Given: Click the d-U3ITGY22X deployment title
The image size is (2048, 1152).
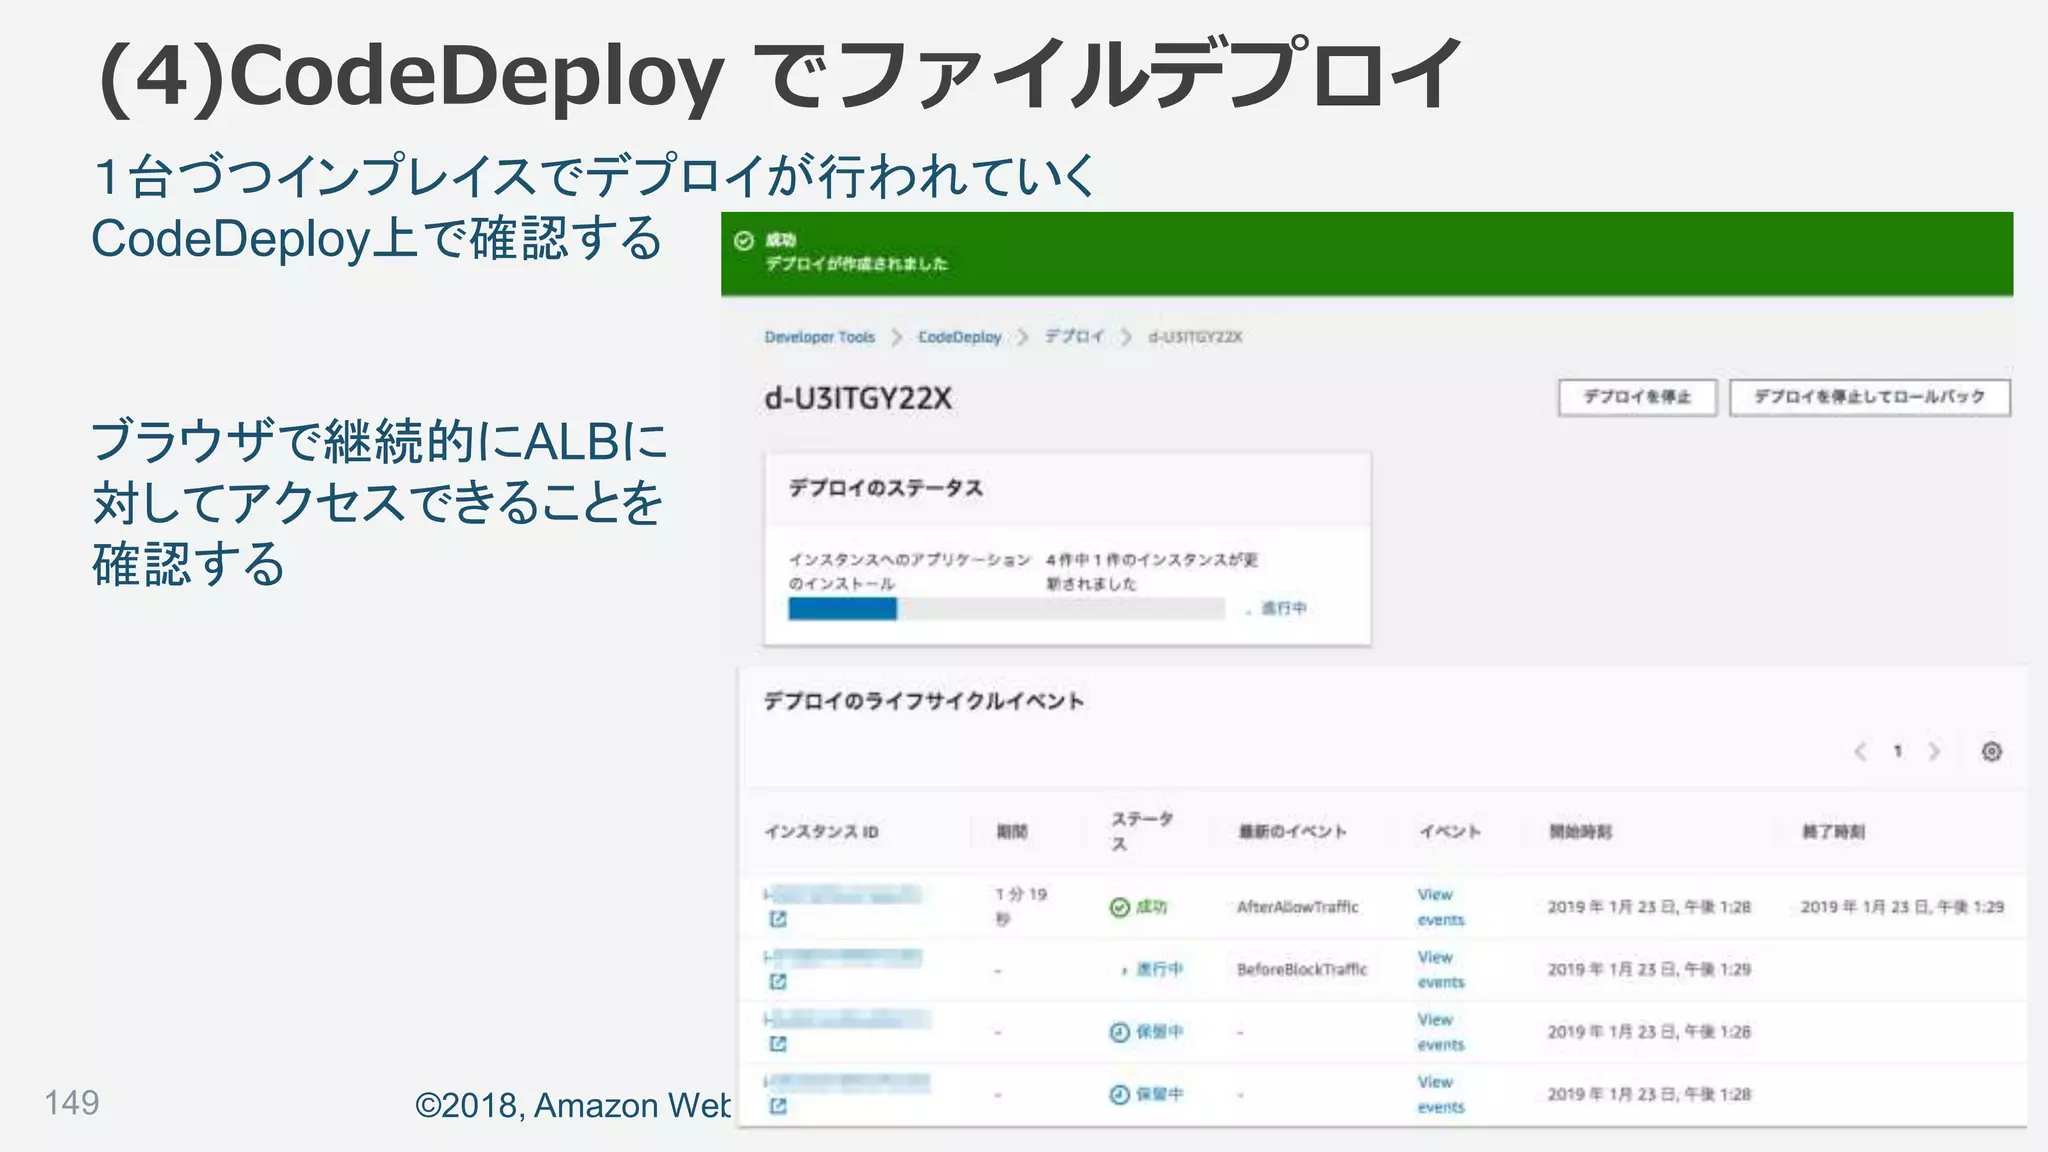Looking at the screenshot, I should 858,399.
